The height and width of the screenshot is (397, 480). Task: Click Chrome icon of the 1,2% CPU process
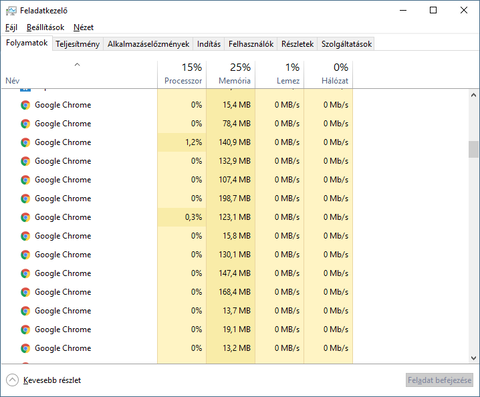[x=25, y=142]
